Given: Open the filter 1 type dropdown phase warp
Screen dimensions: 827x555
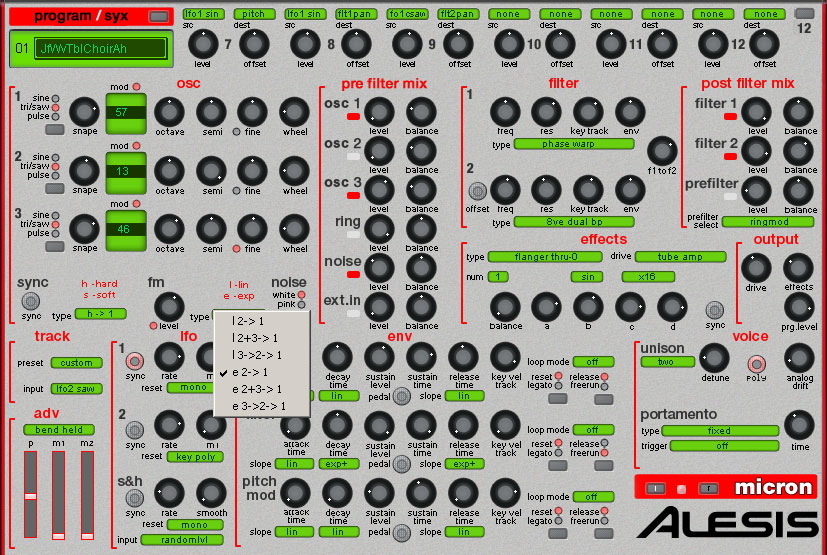Looking at the screenshot, I should [x=574, y=144].
